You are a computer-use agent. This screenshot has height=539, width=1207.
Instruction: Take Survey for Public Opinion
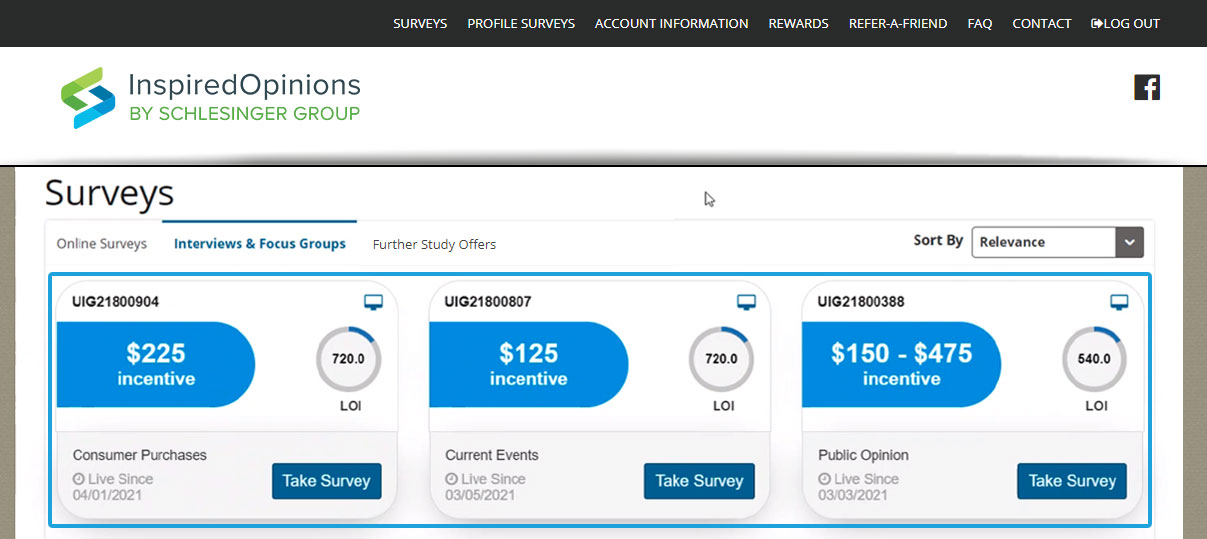pyautogui.click(x=1072, y=481)
